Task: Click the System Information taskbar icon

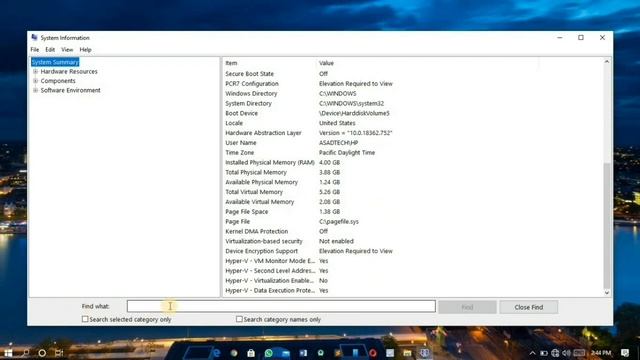Action: click(x=424, y=353)
